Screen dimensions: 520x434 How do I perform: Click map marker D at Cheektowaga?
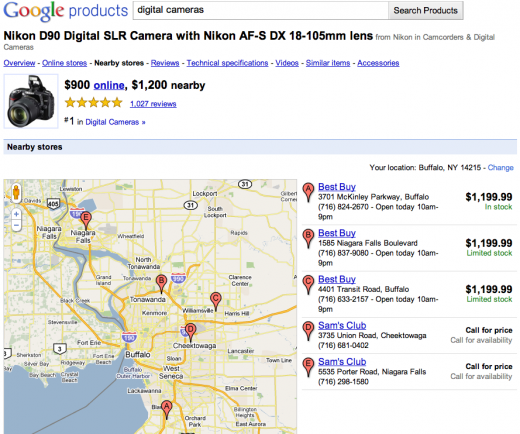(190, 332)
